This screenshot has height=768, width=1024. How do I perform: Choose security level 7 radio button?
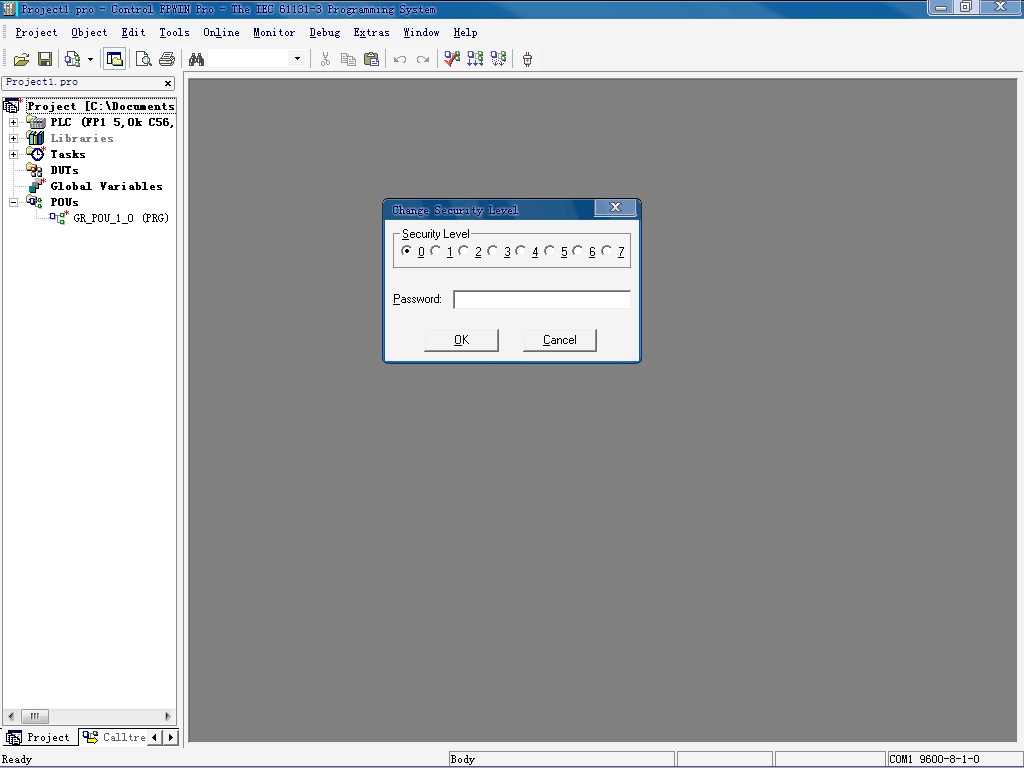coord(607,252)
